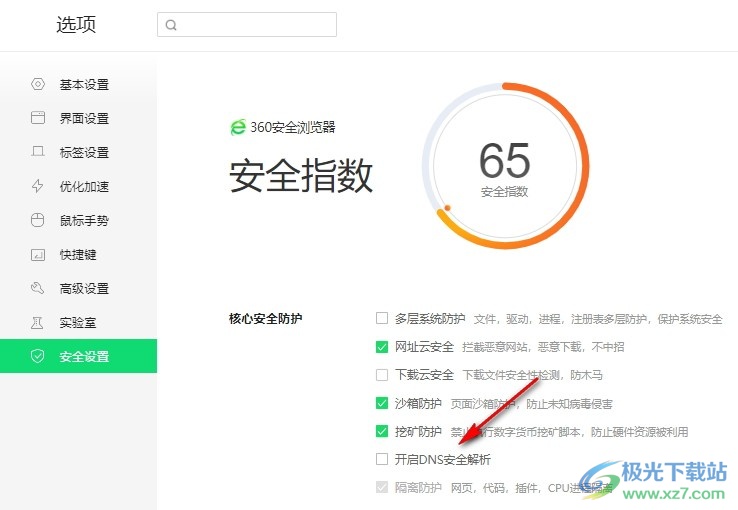This screenshot has width=738, height=510.
Task: Click description 拦截恶意网站，恶意下载，不中招
Action: click(543, 347)
